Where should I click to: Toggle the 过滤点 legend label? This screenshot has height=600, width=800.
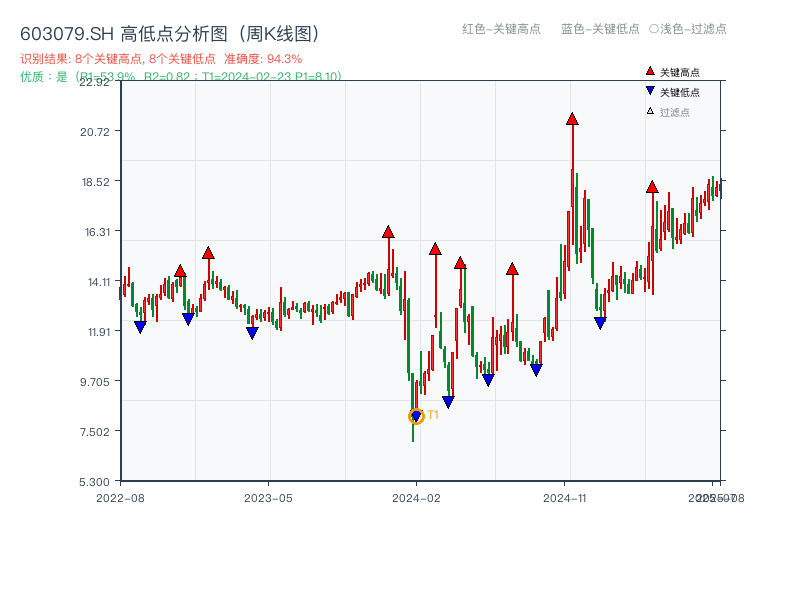[674, 112]
